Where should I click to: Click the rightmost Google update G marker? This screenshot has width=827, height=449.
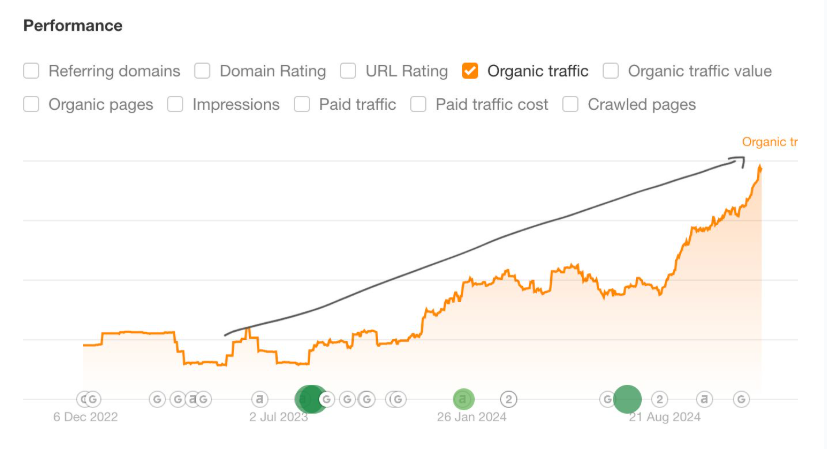click(742, 399)
